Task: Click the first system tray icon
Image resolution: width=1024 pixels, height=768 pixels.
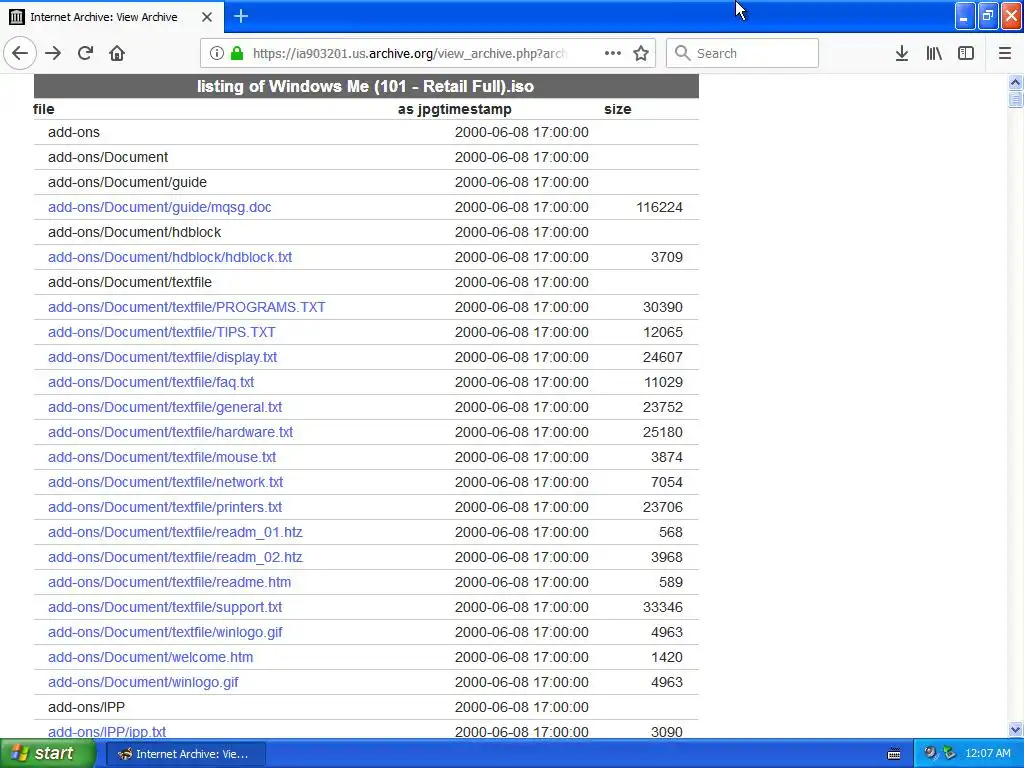Action: (929, 754)
